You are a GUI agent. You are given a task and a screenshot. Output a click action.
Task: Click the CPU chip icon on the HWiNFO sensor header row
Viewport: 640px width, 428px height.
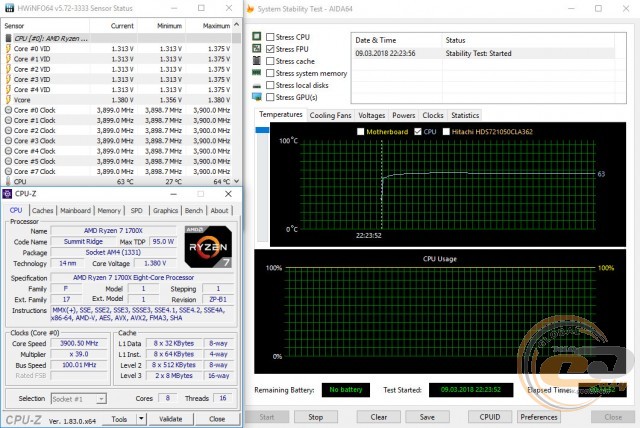8,38
